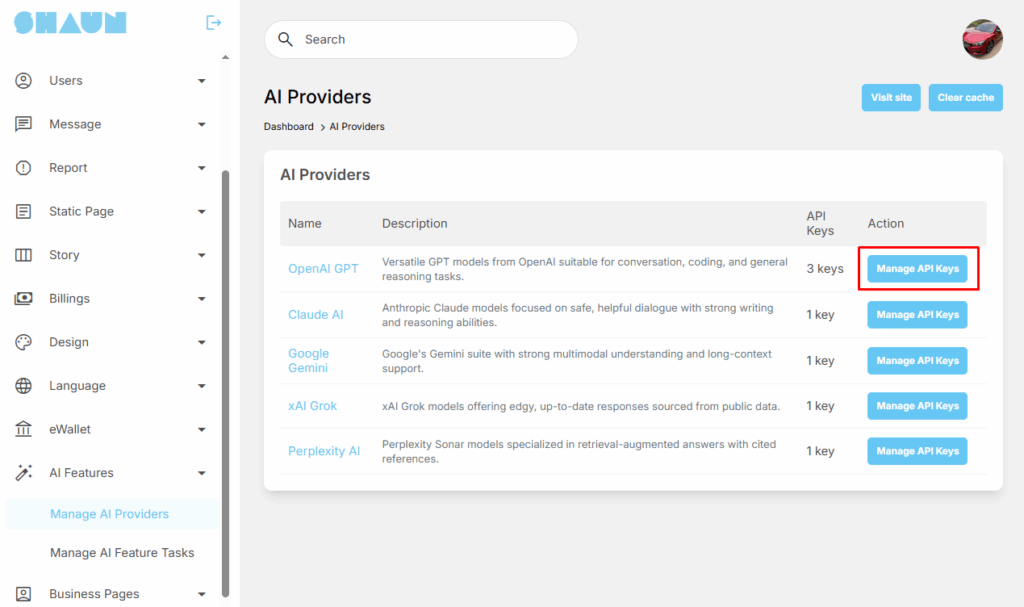Expand the Static Page dropdown arrow
1024x607 pixels.
pos(201,212)
